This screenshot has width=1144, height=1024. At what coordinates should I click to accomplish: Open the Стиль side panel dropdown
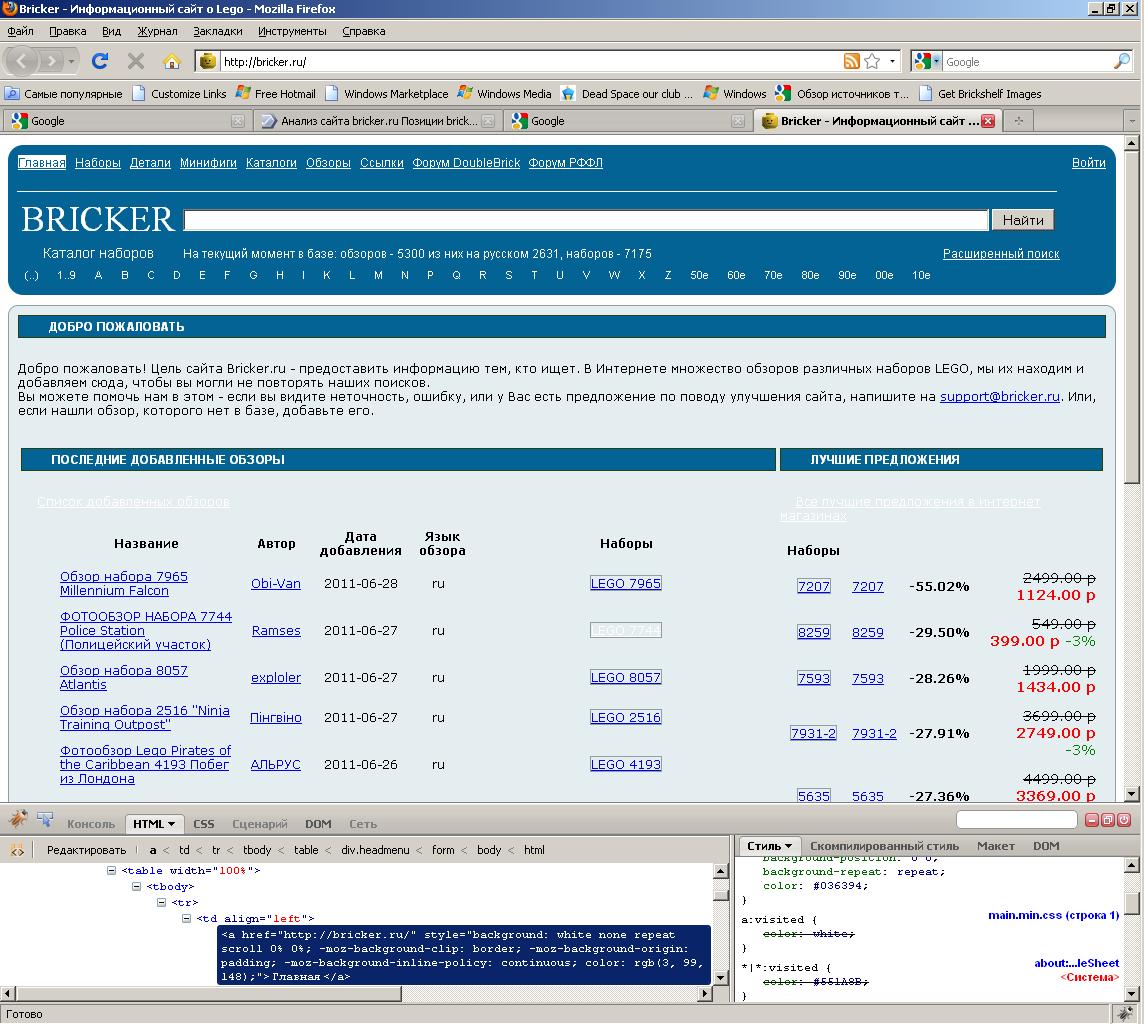[789, 846]
